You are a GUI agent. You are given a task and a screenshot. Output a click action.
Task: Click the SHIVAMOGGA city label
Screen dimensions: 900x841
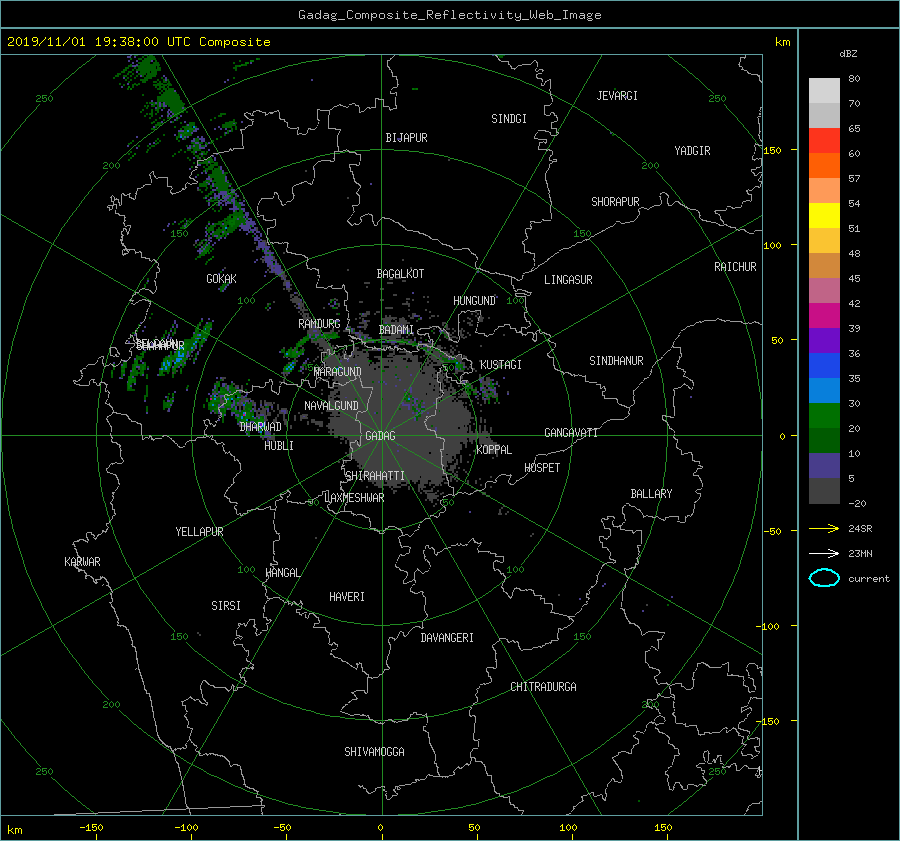click(x=374, y=752)
